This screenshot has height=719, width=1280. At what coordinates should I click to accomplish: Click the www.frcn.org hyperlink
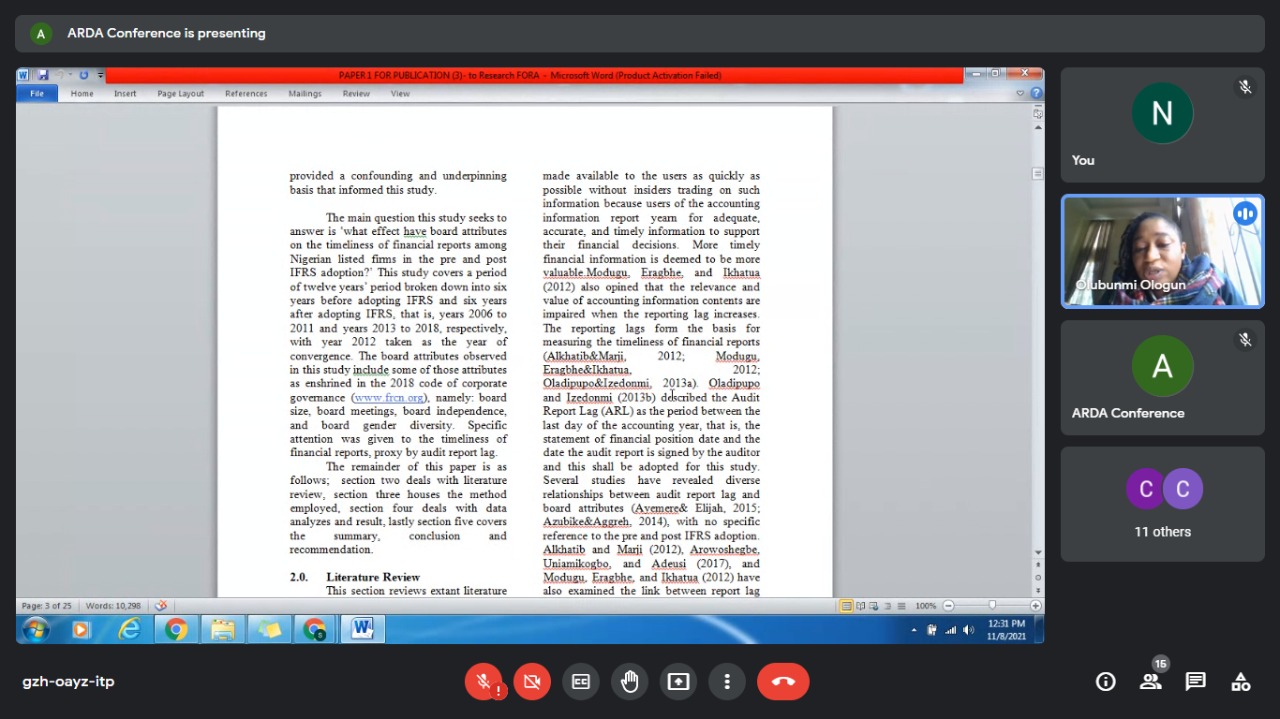388,398
